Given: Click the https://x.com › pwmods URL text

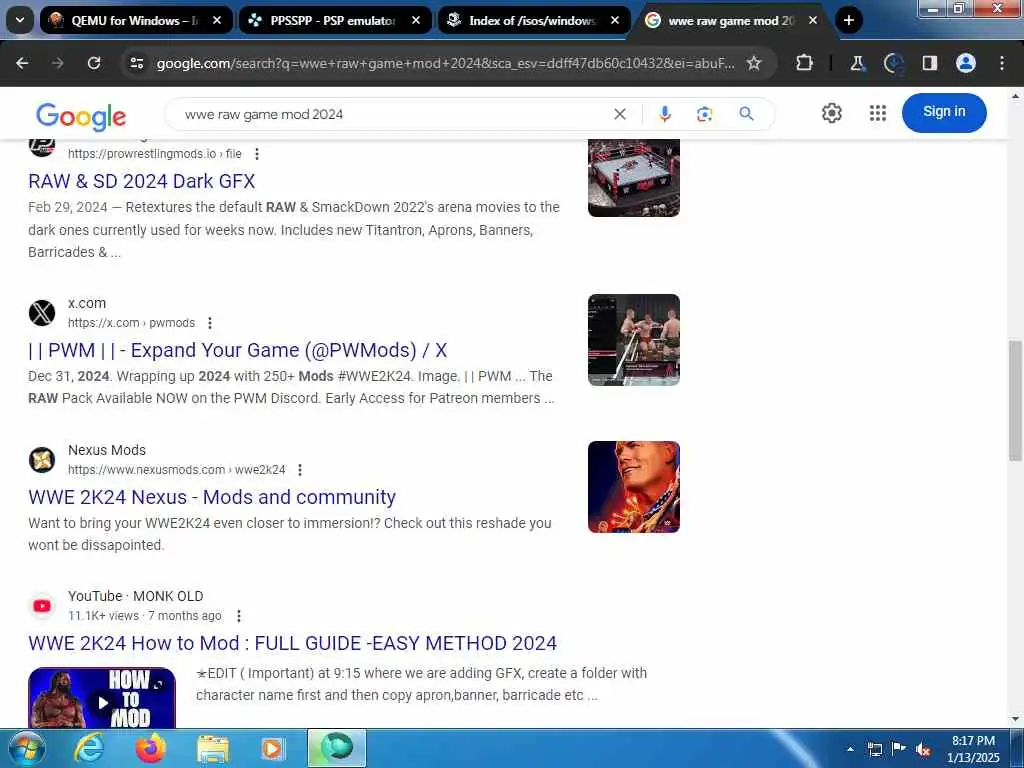Looking at the screenshot, I should point(131,323).
